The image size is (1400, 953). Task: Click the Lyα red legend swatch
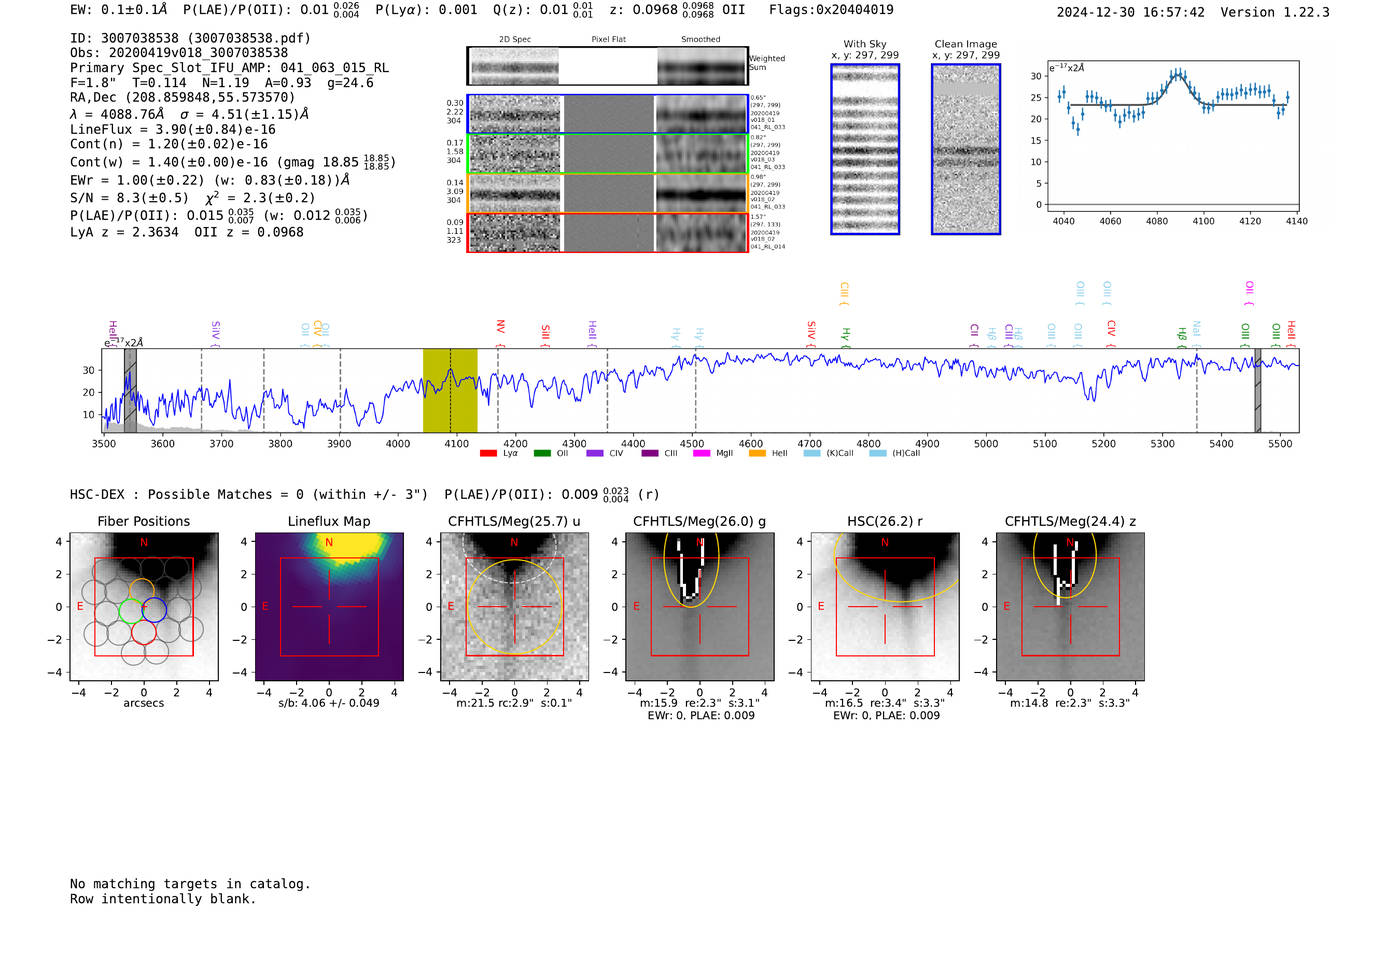coord(488,454)
